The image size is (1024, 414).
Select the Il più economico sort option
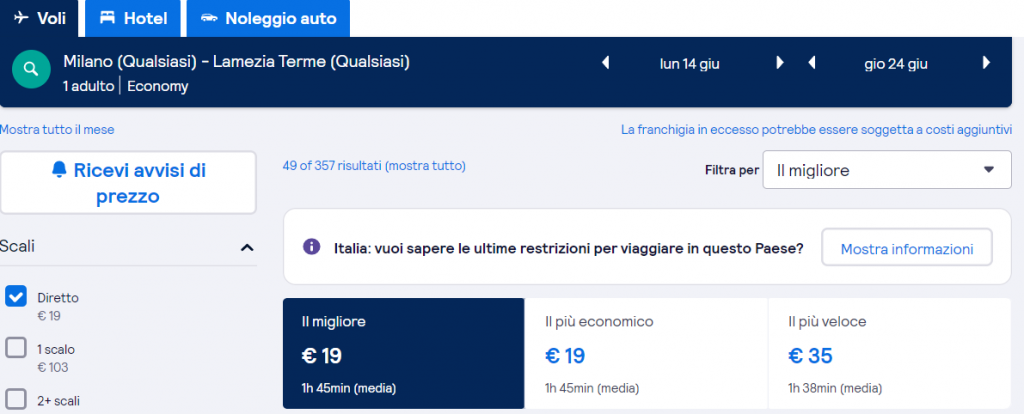pyautogui.click(x=645, y=353)
